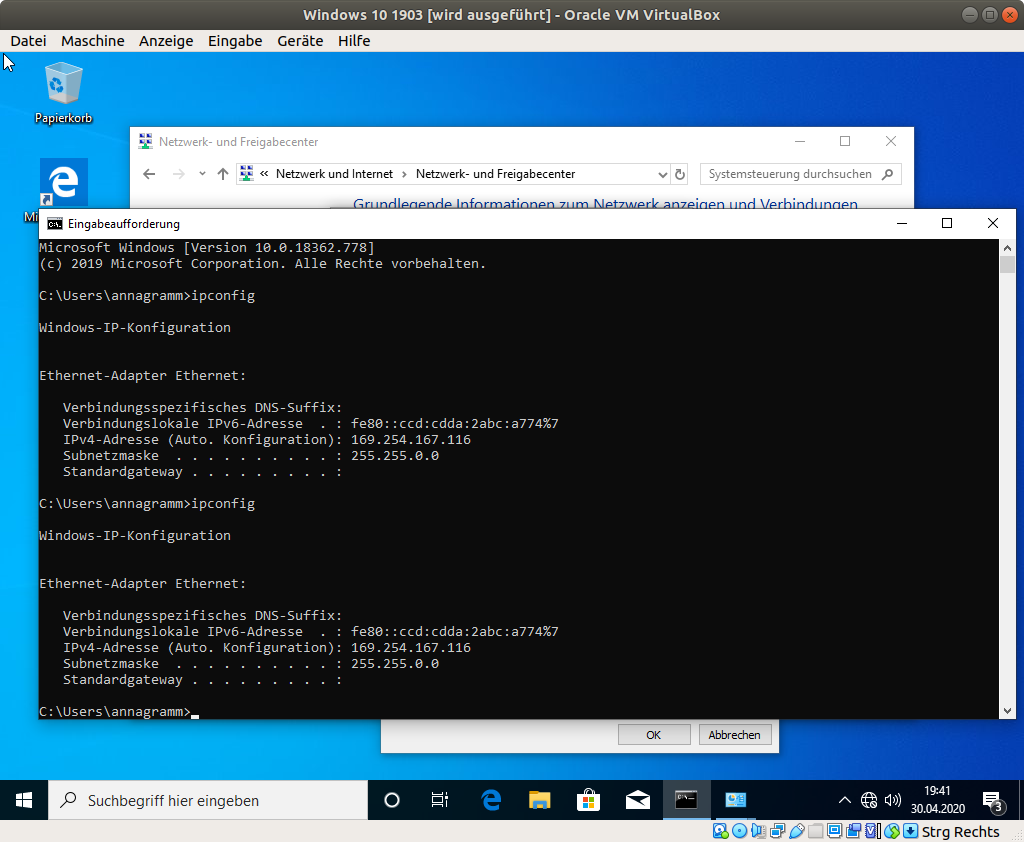Click the VirtualBox recording indicator
This screenshot has height=842, width=1024.
pos(853,831)
